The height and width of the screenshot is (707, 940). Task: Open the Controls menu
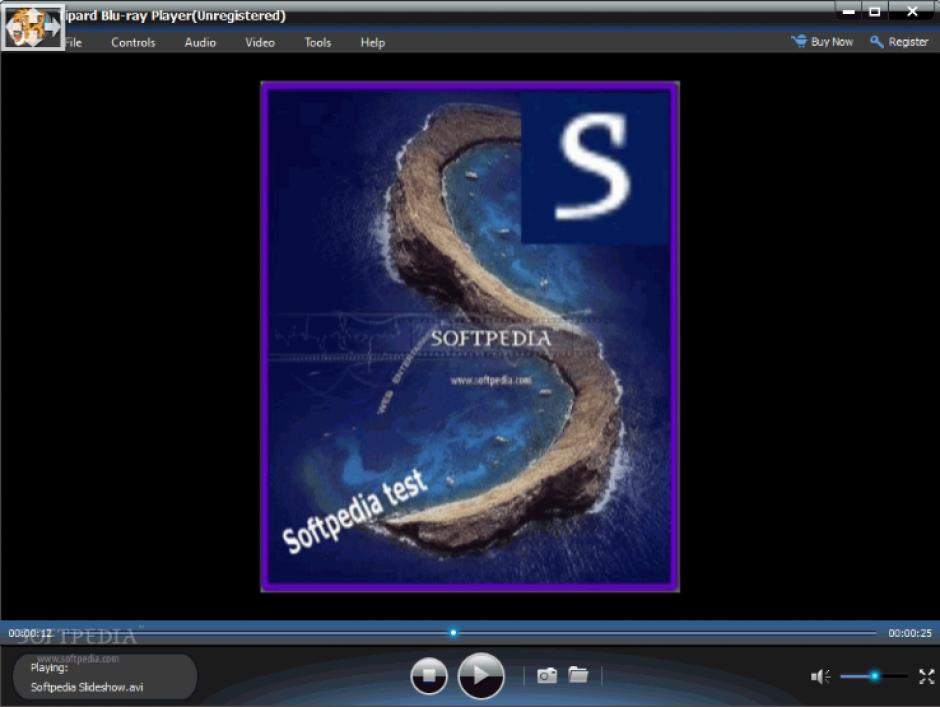[133, 43]
